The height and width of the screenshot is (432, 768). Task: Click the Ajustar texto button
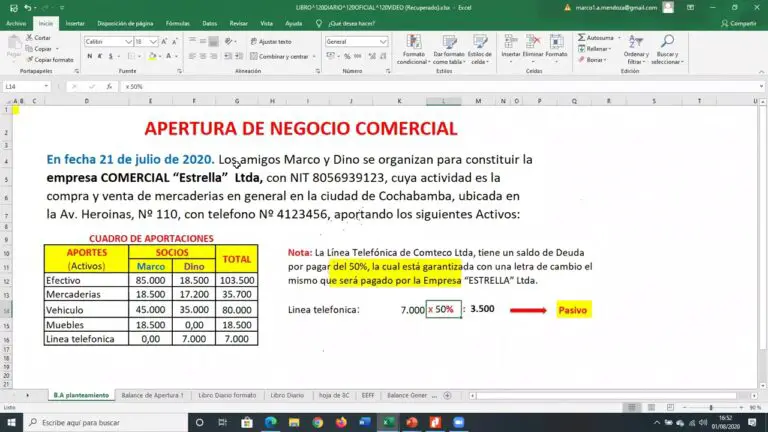click(x=271, y=42)
